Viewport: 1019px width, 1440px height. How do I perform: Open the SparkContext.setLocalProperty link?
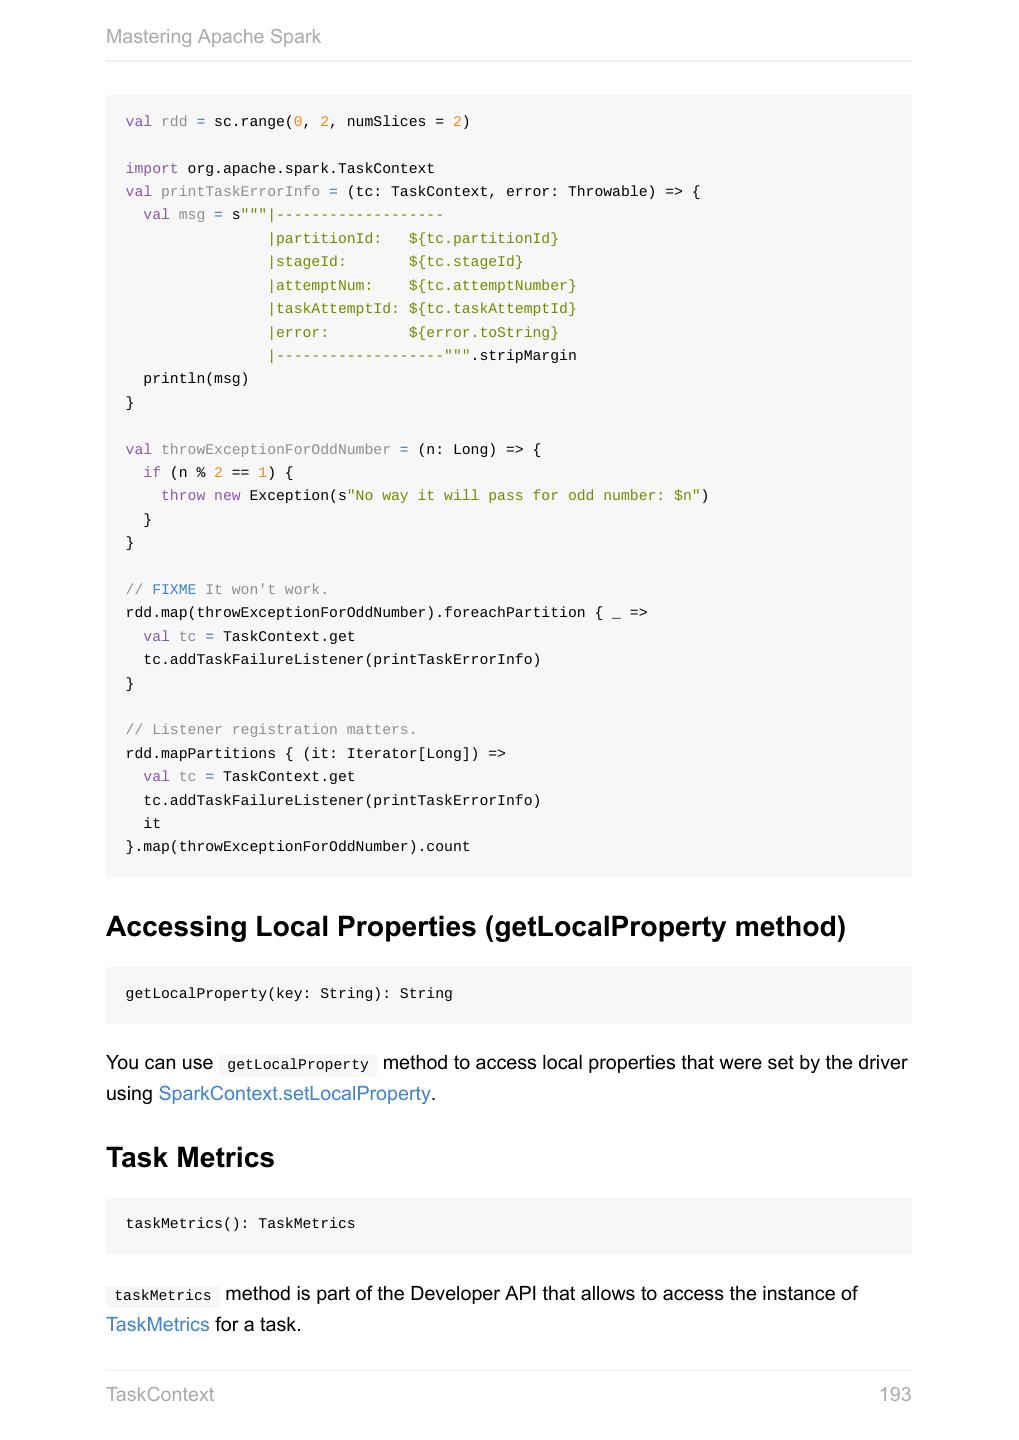click(x=294, y=1094)
